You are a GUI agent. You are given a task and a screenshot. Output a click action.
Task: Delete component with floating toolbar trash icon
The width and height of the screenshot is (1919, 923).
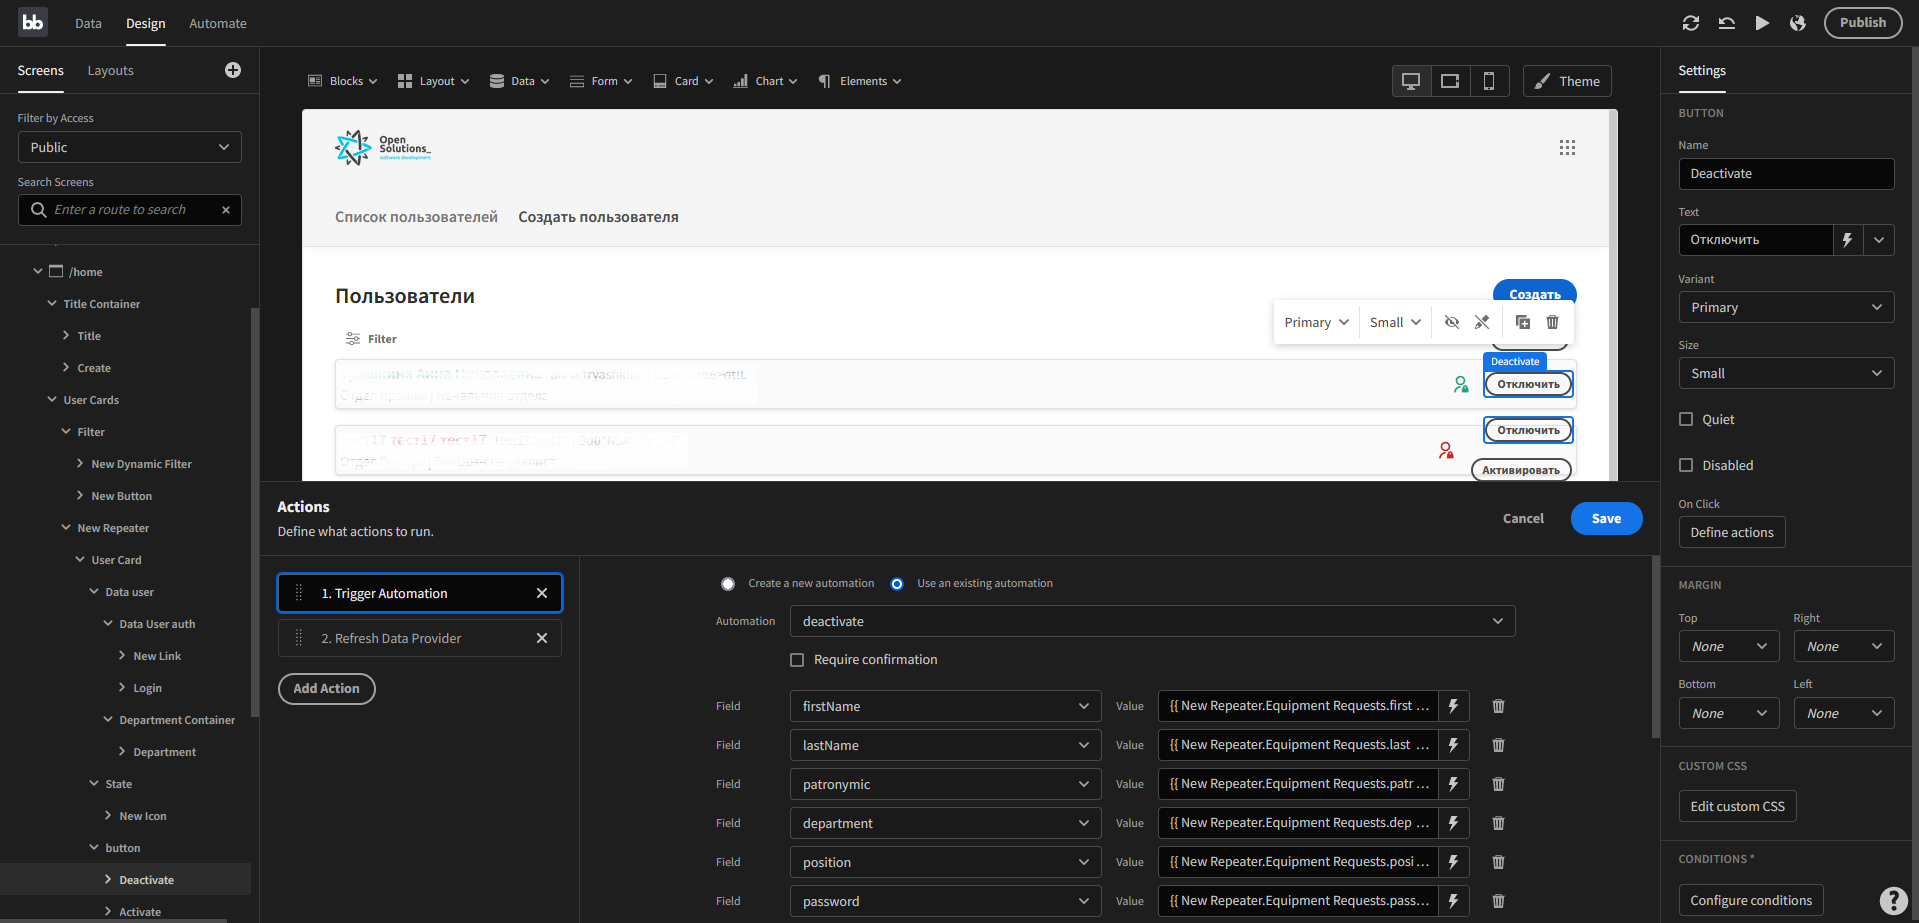[1553, 322]
